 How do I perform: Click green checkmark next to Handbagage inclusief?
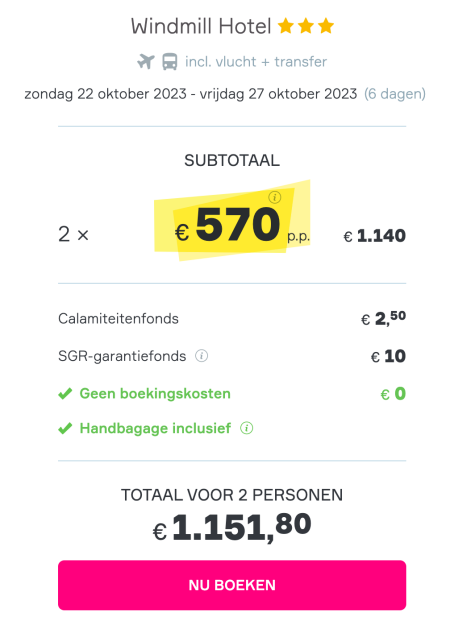[x=65, y=428]
